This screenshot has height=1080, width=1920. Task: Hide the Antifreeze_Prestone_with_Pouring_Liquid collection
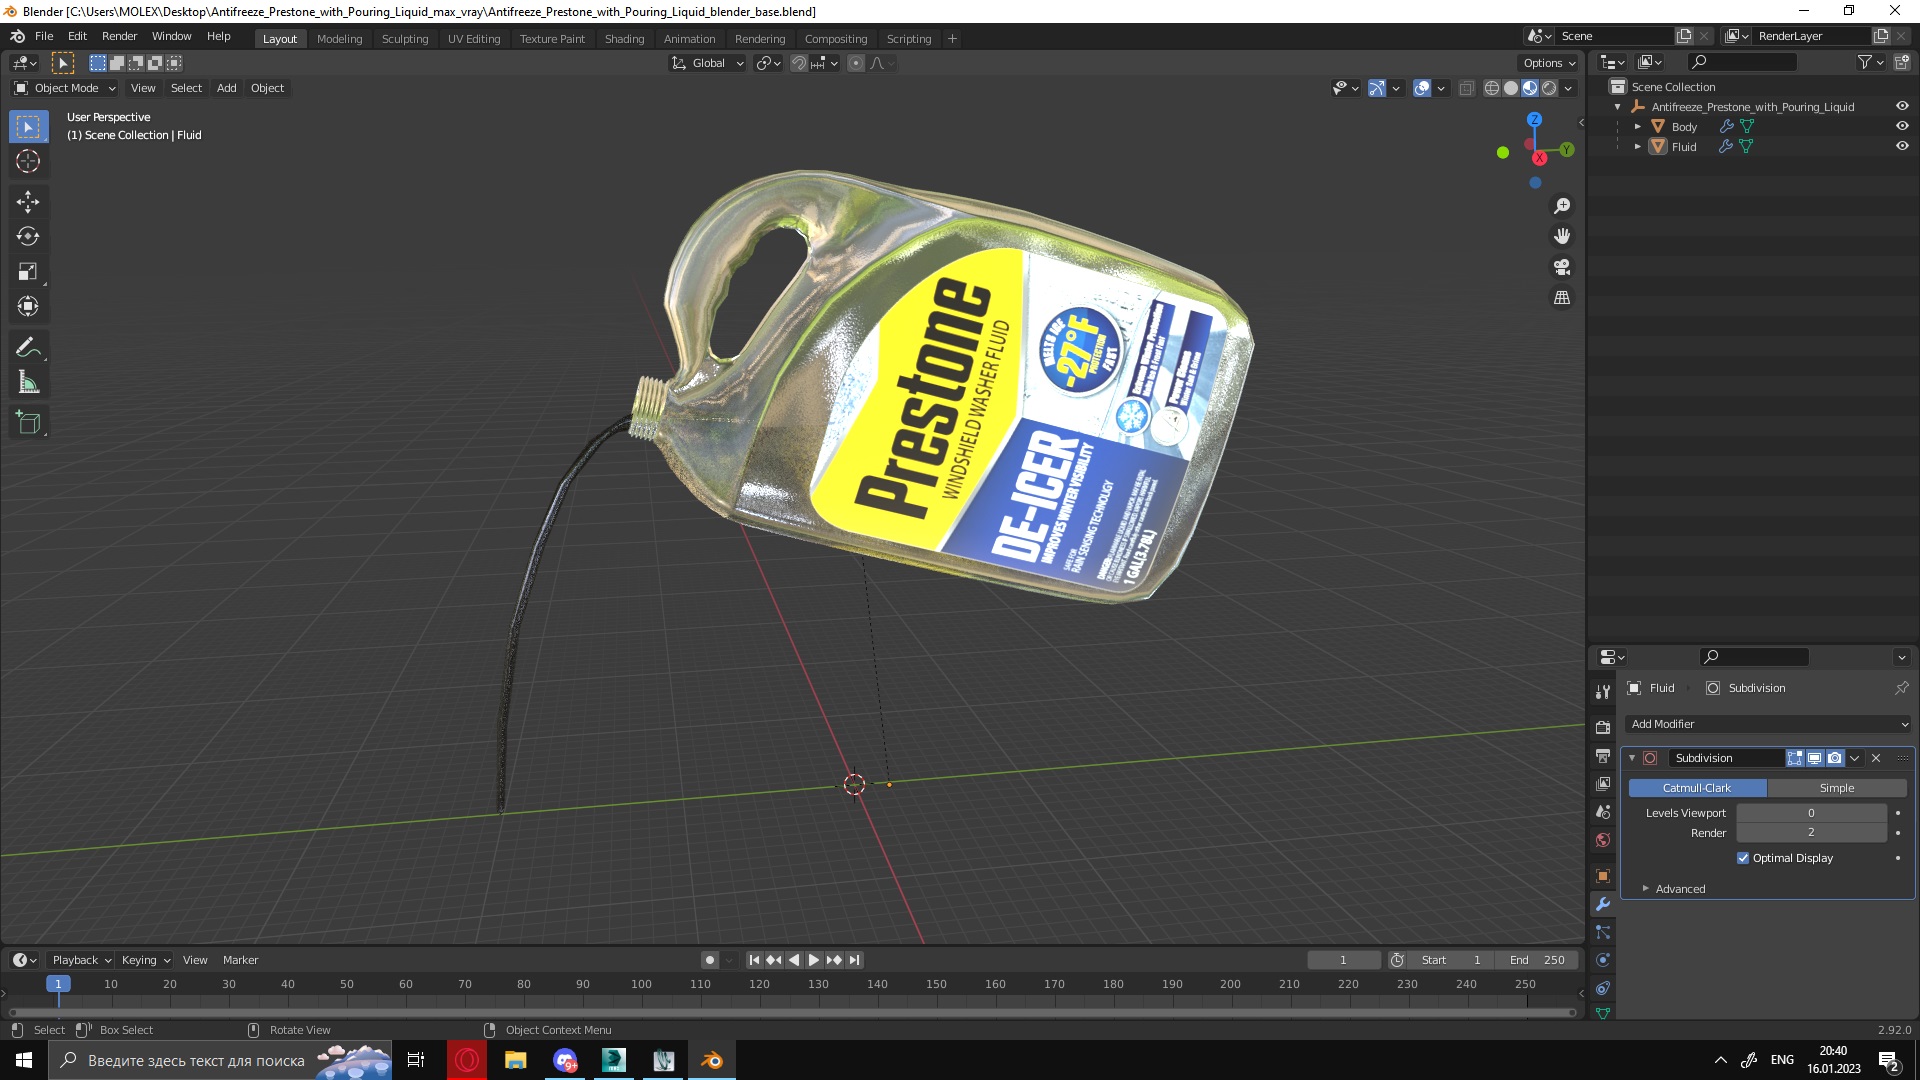click(1902, 106)
